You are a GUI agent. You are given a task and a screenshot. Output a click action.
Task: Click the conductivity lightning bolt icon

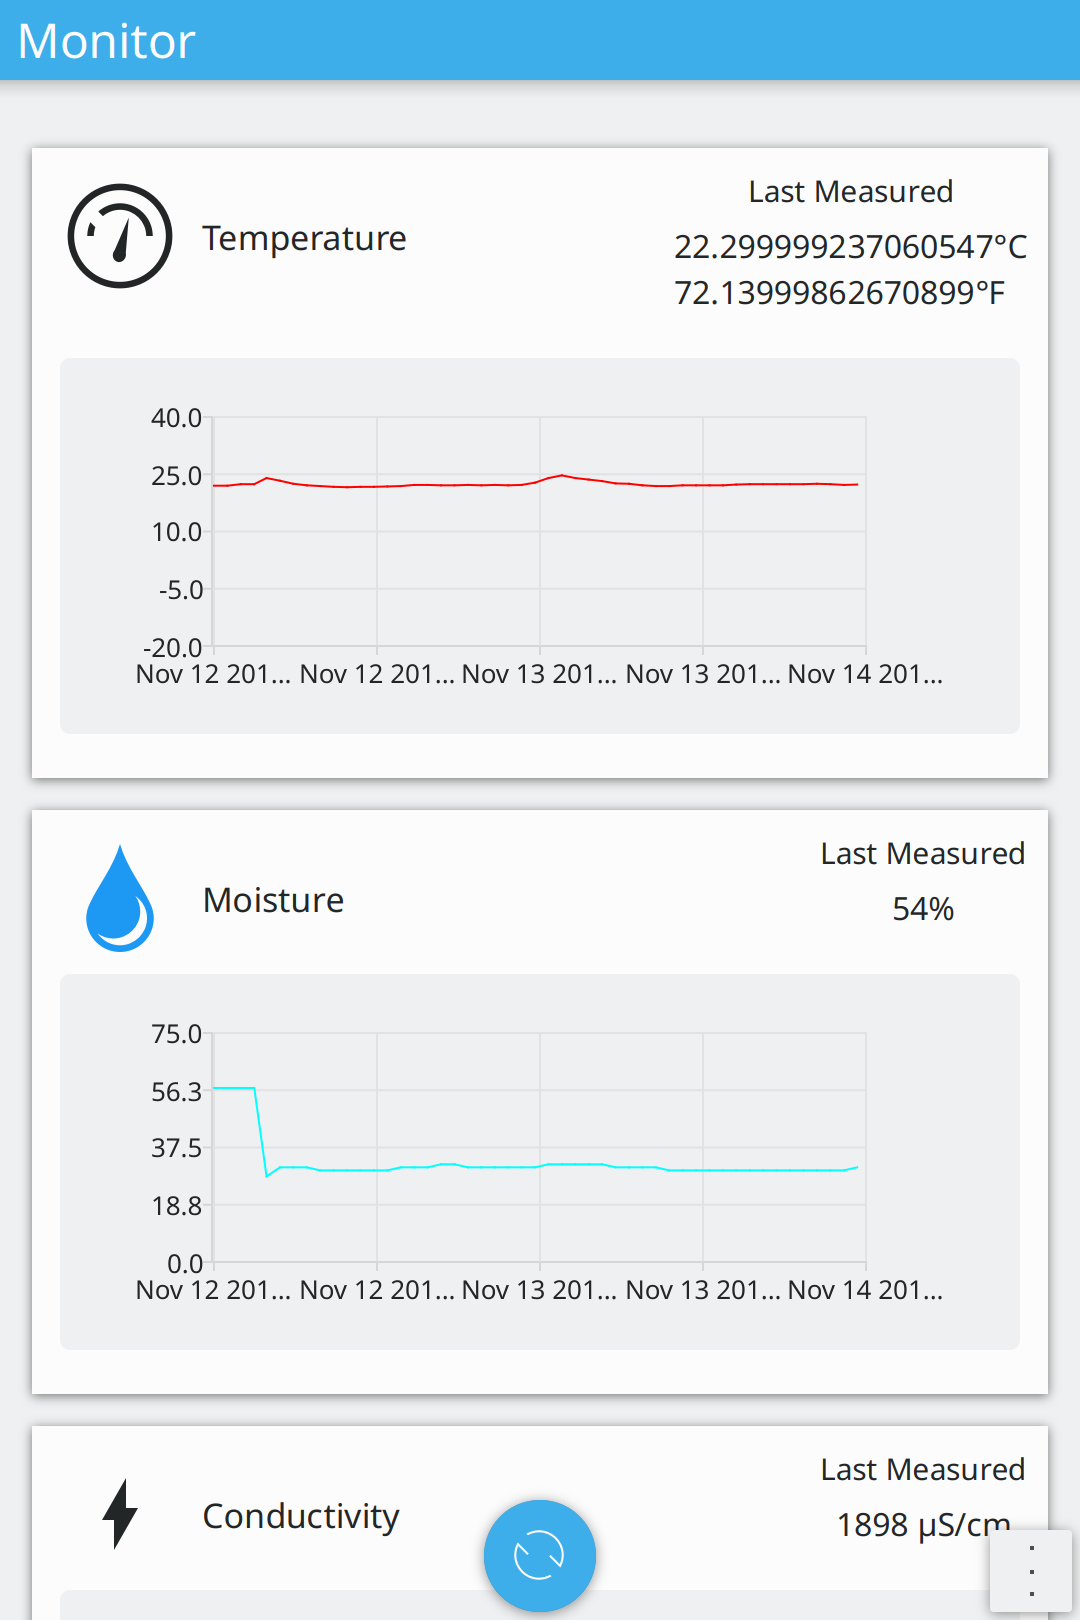pyautogui.click(x=120, y=1514)
